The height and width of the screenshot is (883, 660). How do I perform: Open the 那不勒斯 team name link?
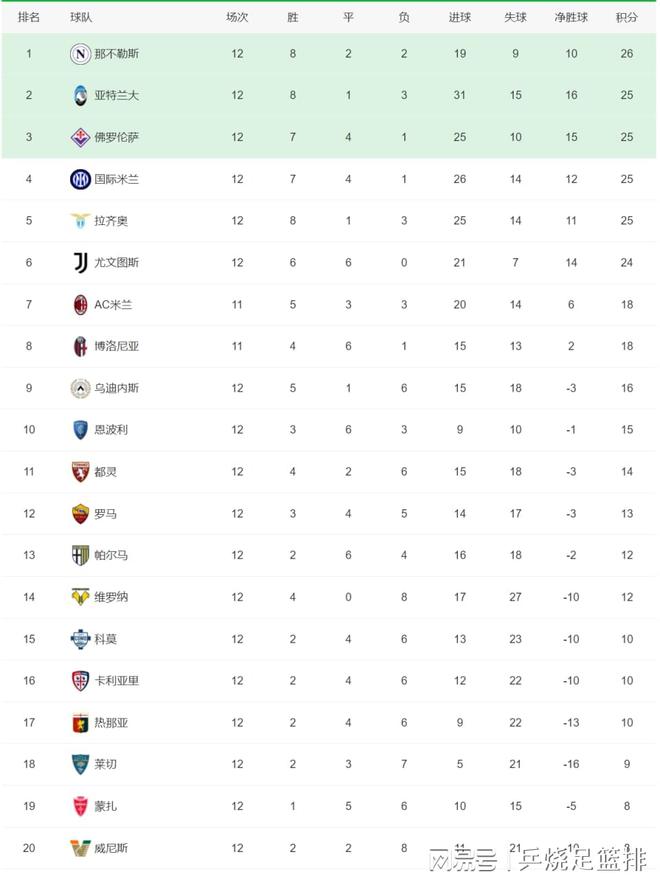(116, 53)
